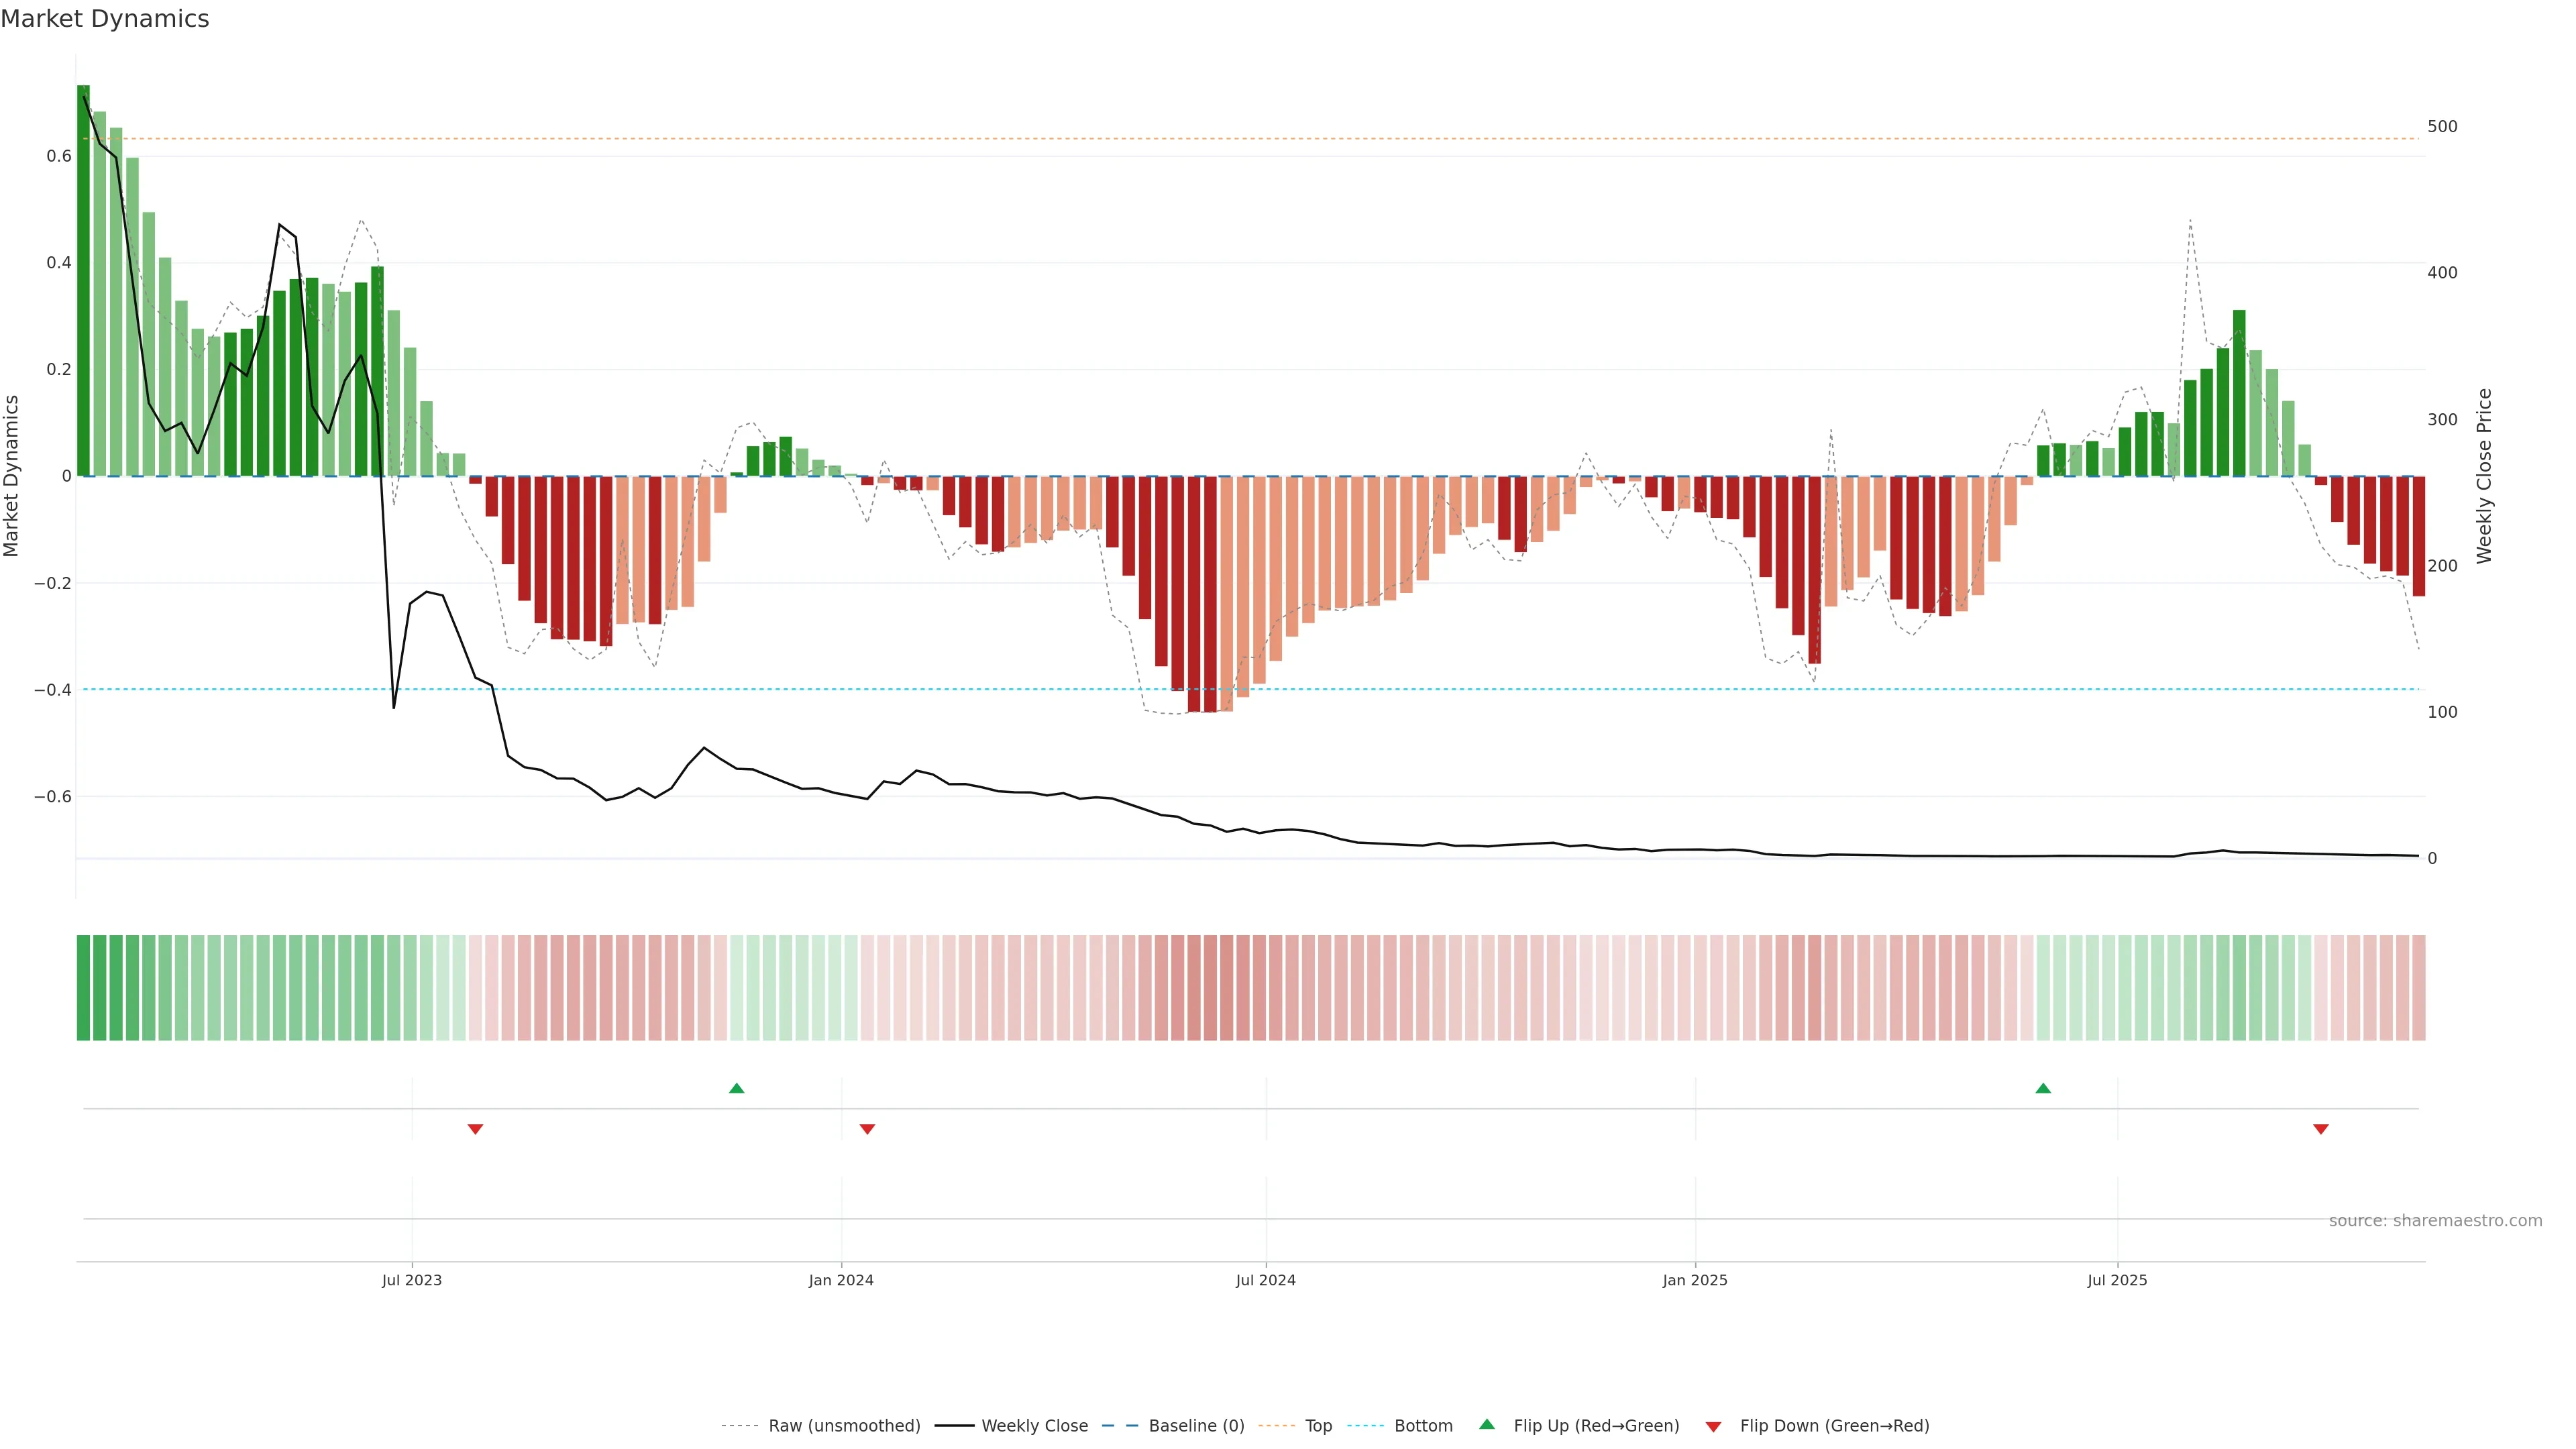Image resolution: width=2576 pixels, height=1449 pixels.
Task: Click the red flip-down marker after Jan 2024
Action: pos(867,1129)
